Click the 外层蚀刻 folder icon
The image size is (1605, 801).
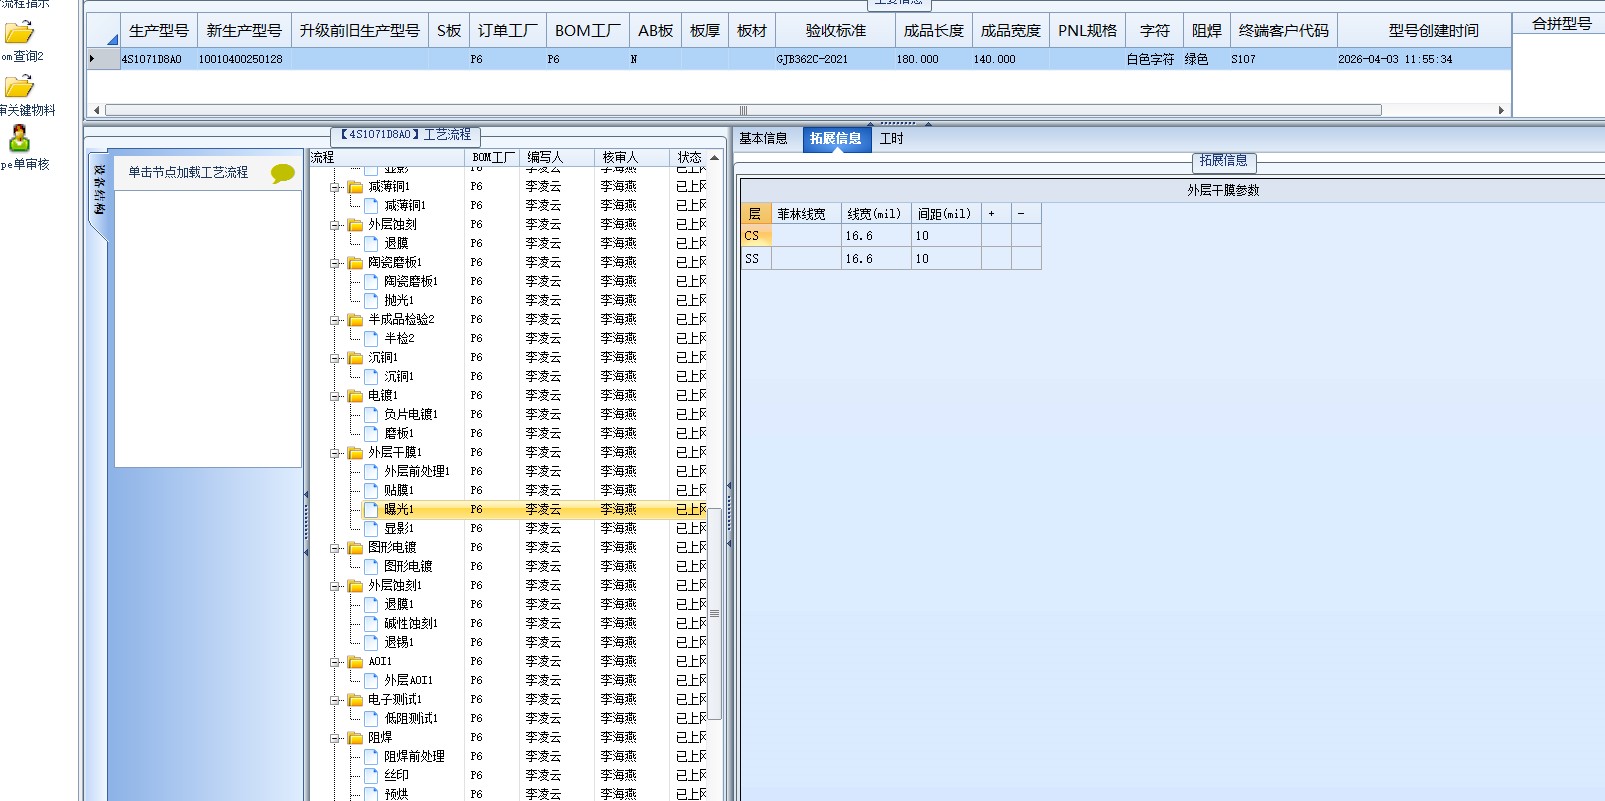click(355, 225)
